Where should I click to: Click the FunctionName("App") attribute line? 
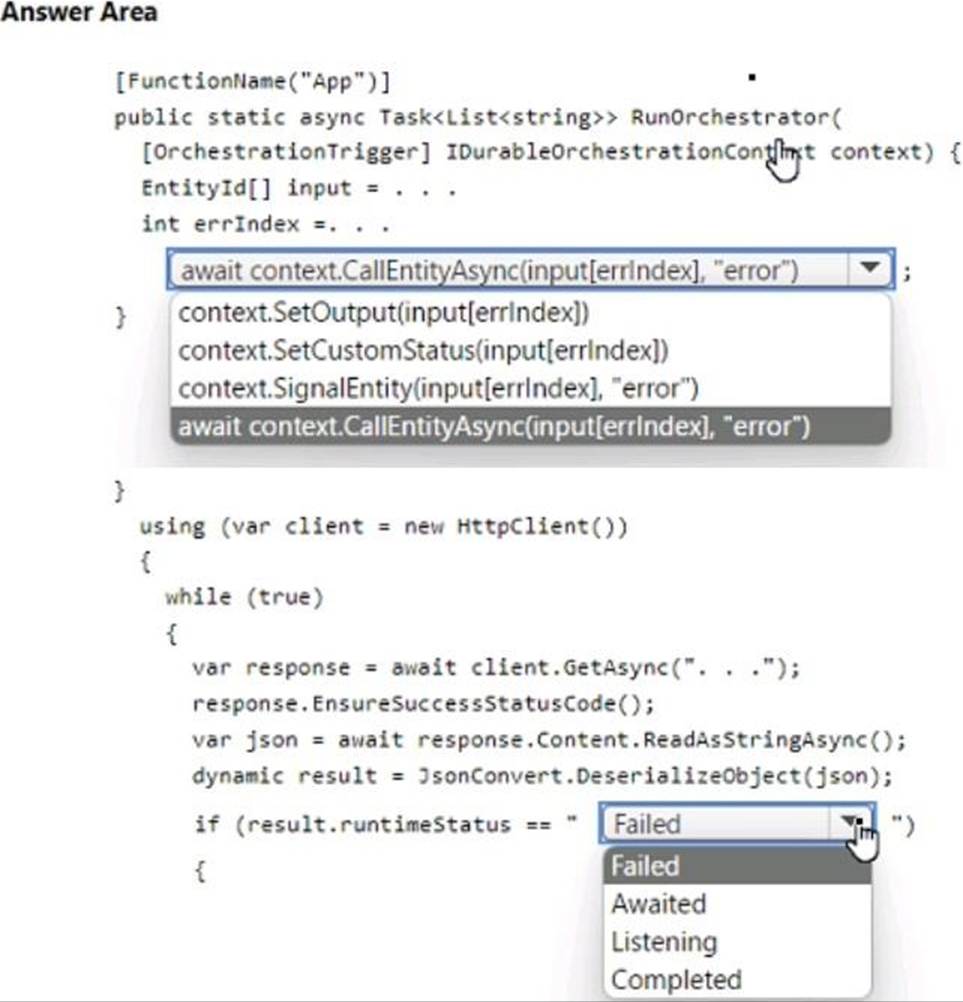click(252, 81)
